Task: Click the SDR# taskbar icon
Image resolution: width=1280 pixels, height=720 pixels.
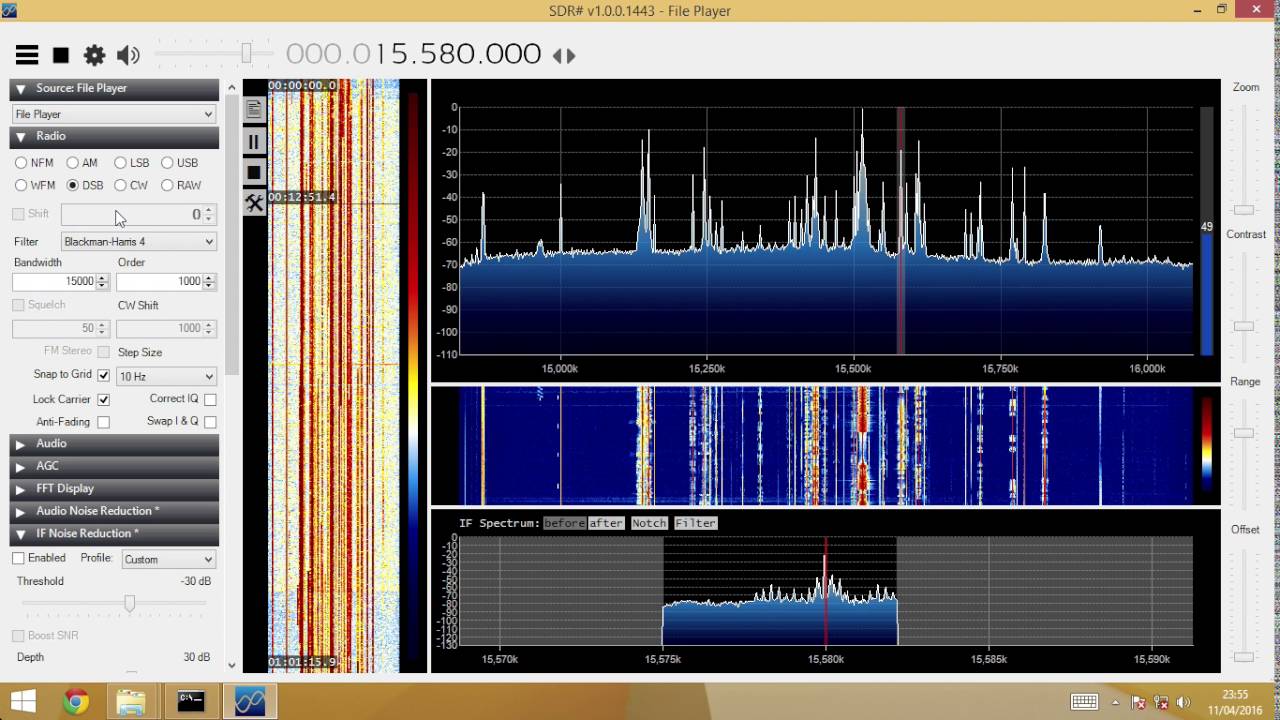Action: pos(249,702)
